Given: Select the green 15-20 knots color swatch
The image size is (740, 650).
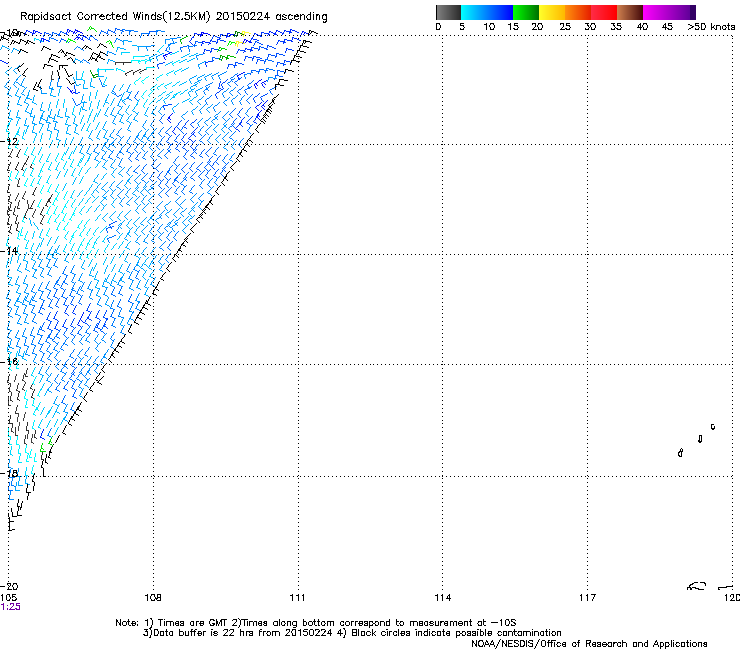Looking at the screenshot, I should (526, 12).
